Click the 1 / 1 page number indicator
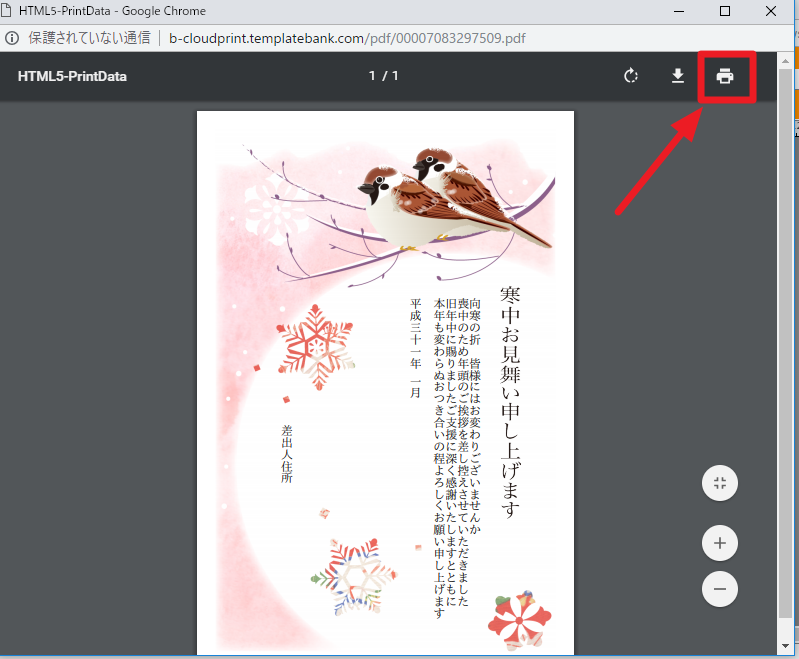The image size is (799, 659). 384,76
